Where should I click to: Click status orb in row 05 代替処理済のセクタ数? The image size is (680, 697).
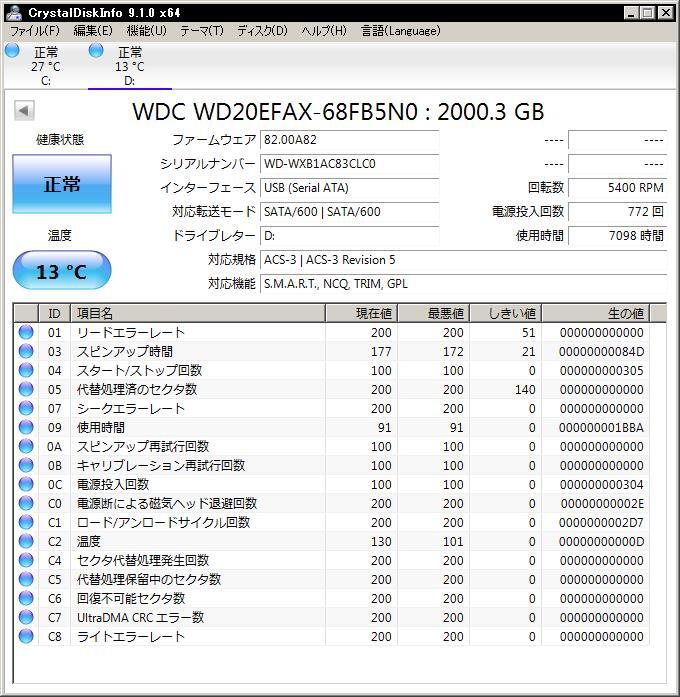click(x=26, y=389)
